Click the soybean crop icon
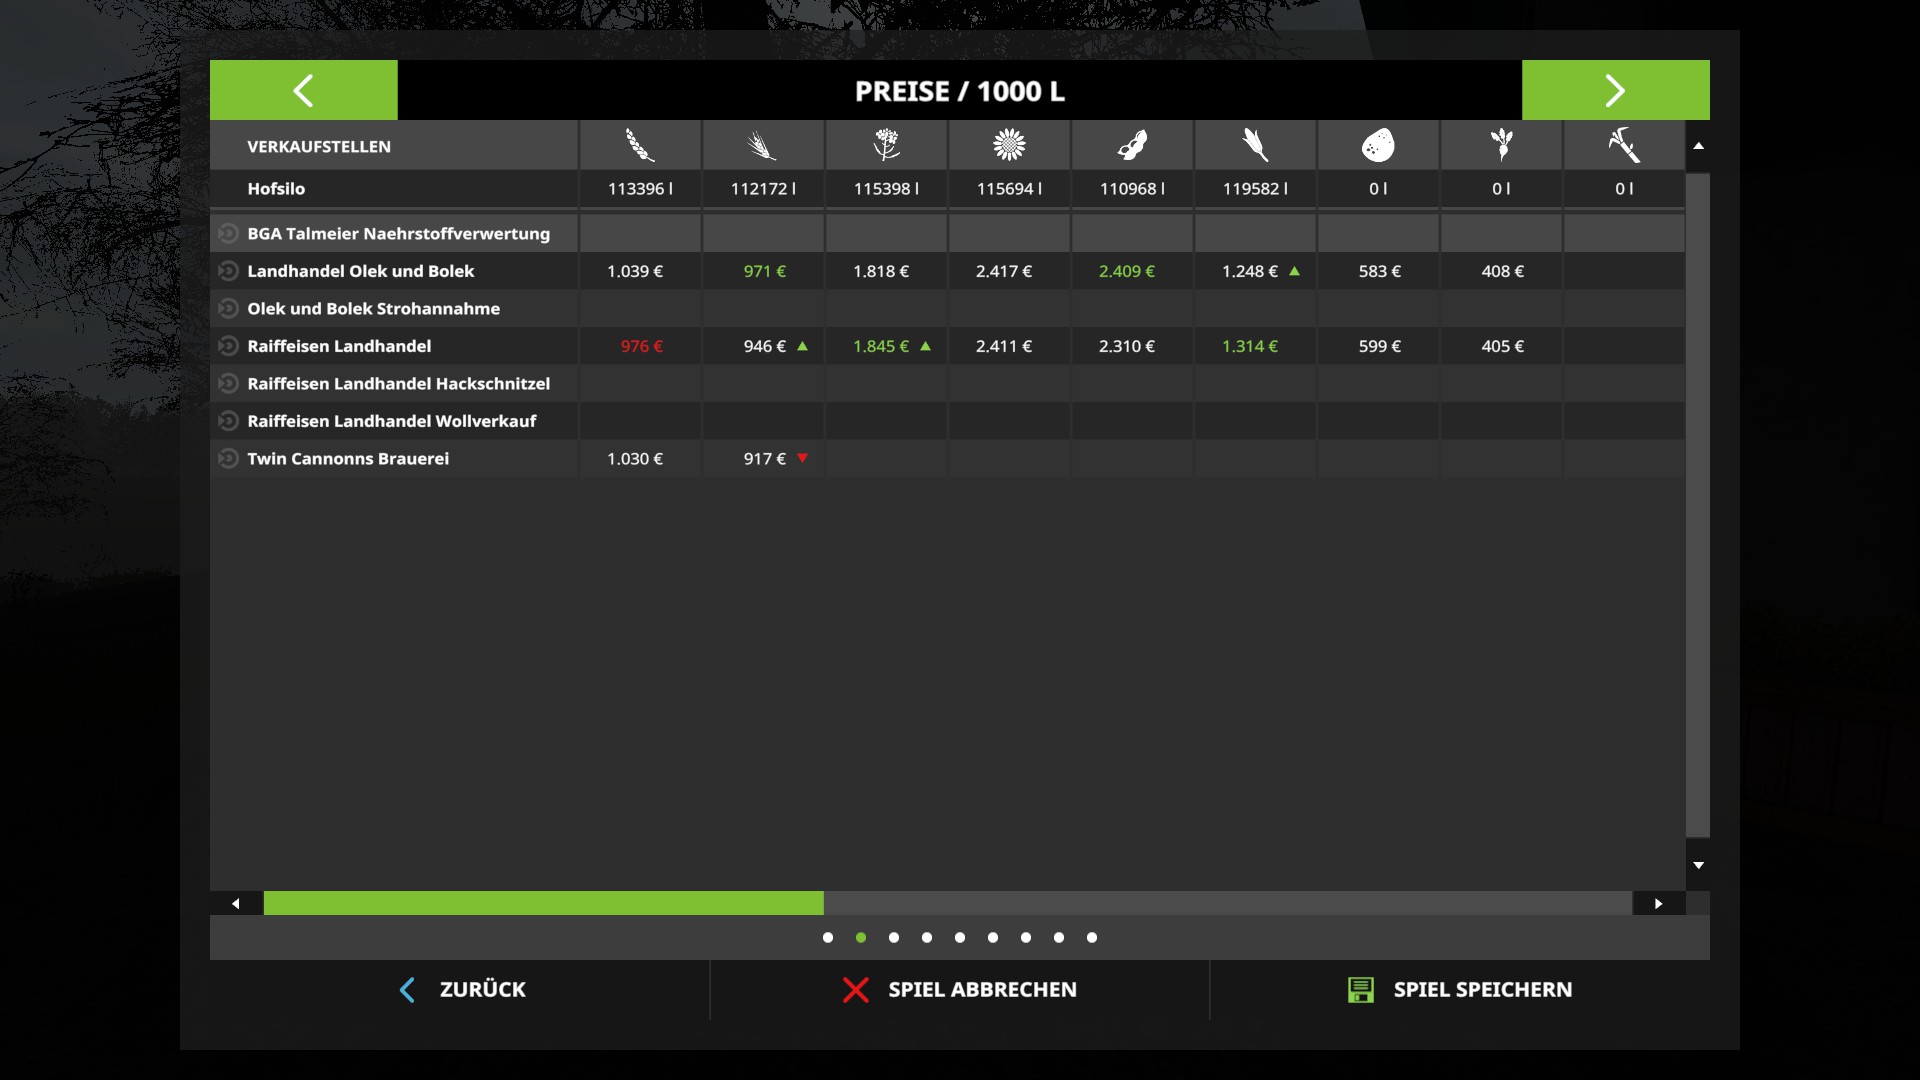 1132,146
